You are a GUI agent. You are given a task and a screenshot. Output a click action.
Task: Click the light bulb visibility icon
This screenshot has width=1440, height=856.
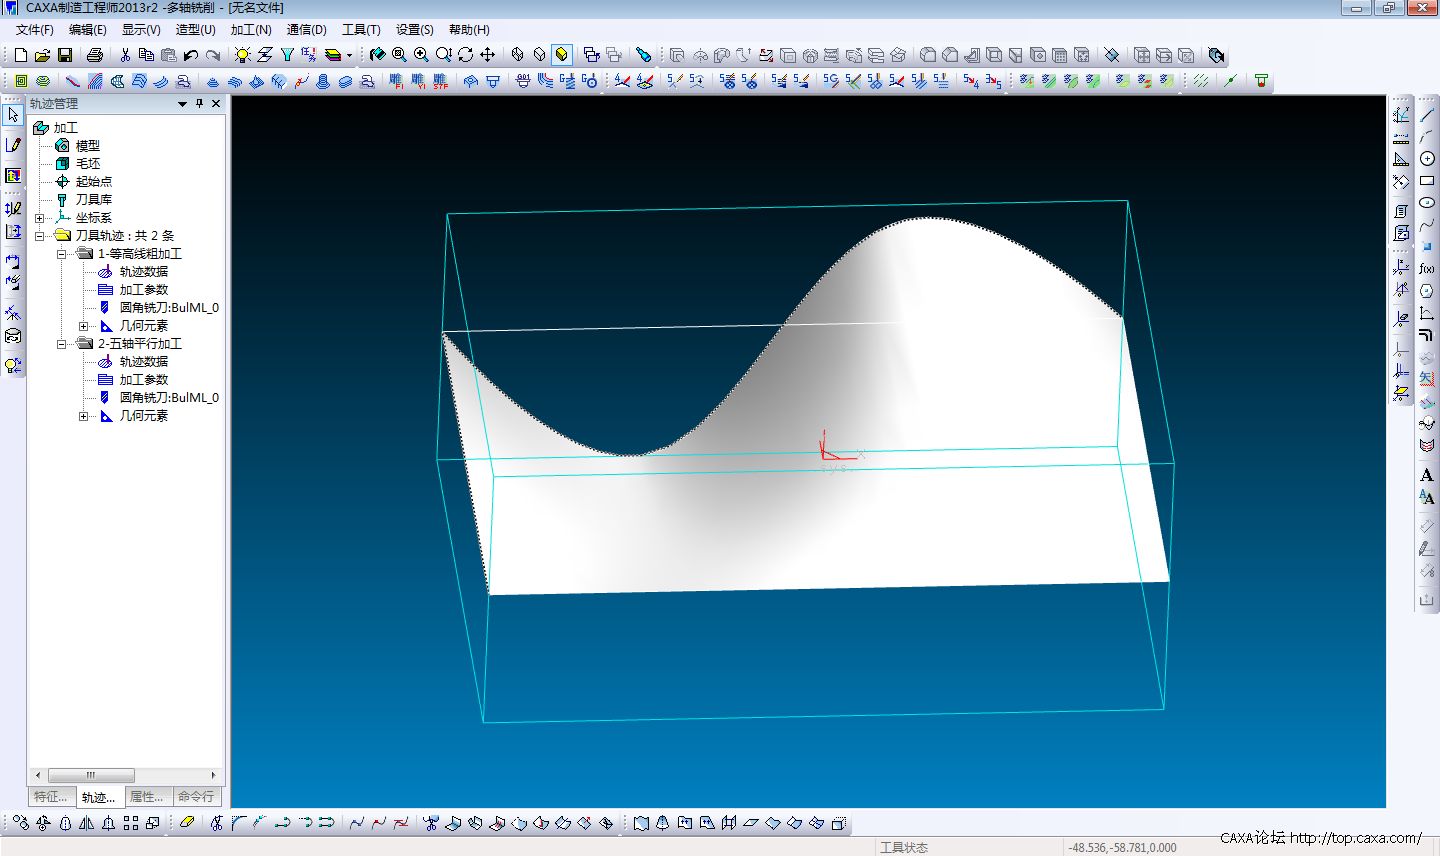243,55
